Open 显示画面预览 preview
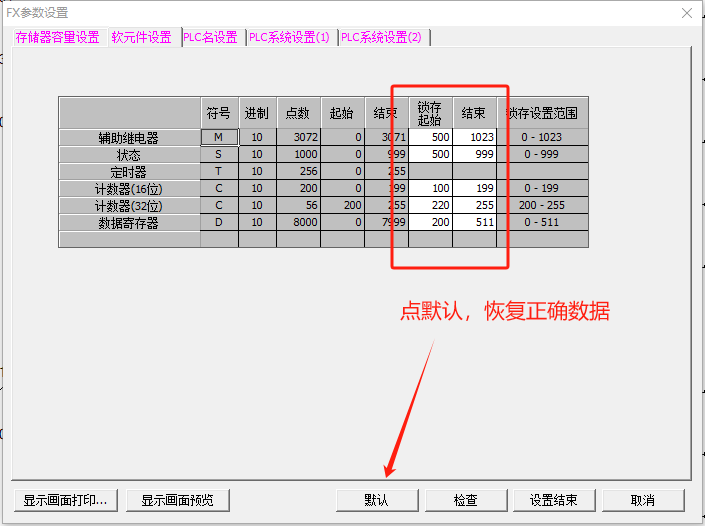 click(x=184, y=500)
